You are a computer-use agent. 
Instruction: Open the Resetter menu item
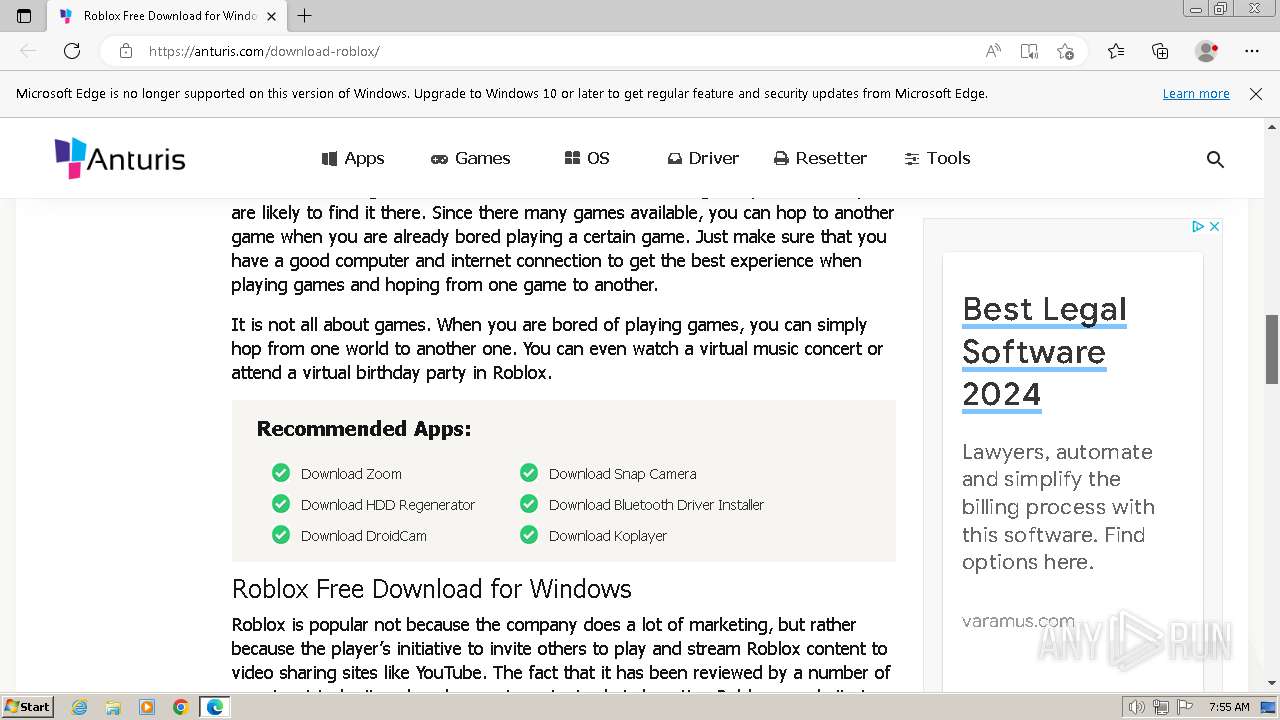820,158
